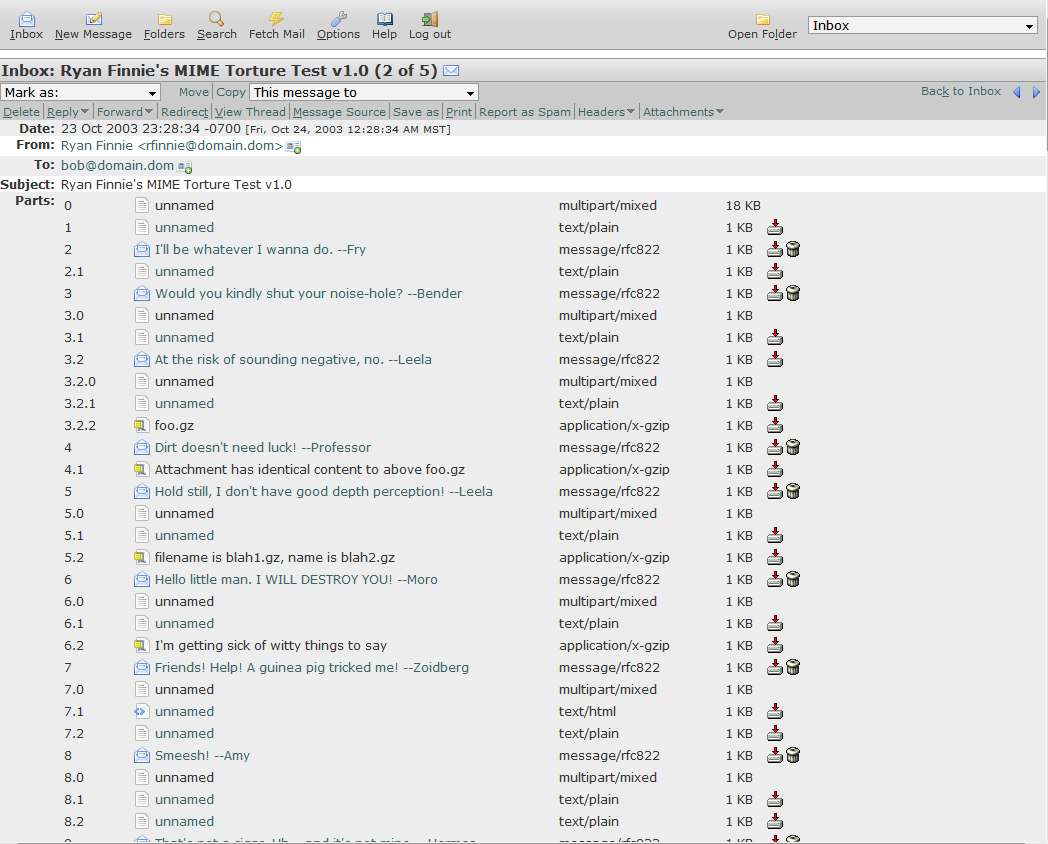Download part 5 "Hold still" message

pos(775,492)
